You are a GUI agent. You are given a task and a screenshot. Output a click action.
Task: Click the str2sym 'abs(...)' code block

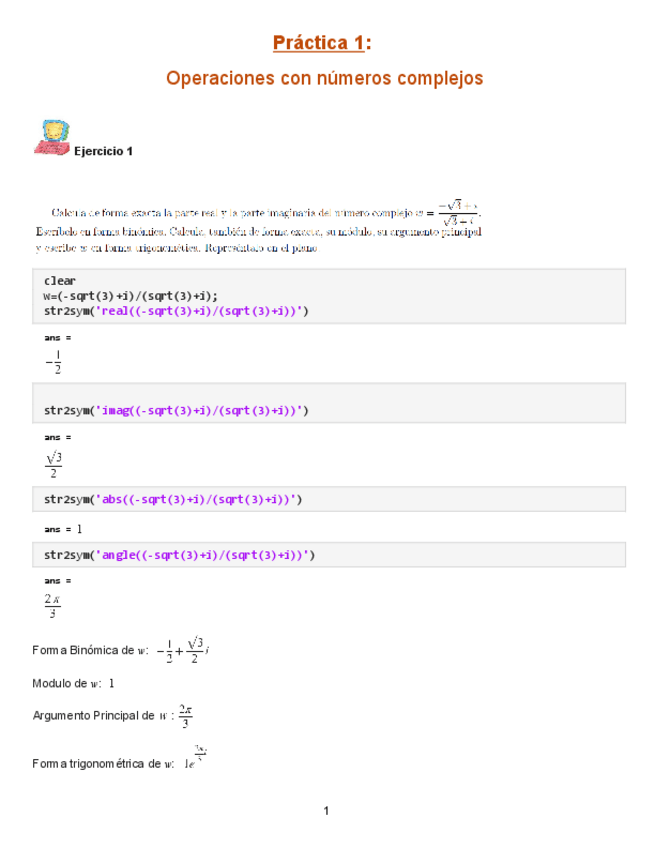tap(172, 498)
